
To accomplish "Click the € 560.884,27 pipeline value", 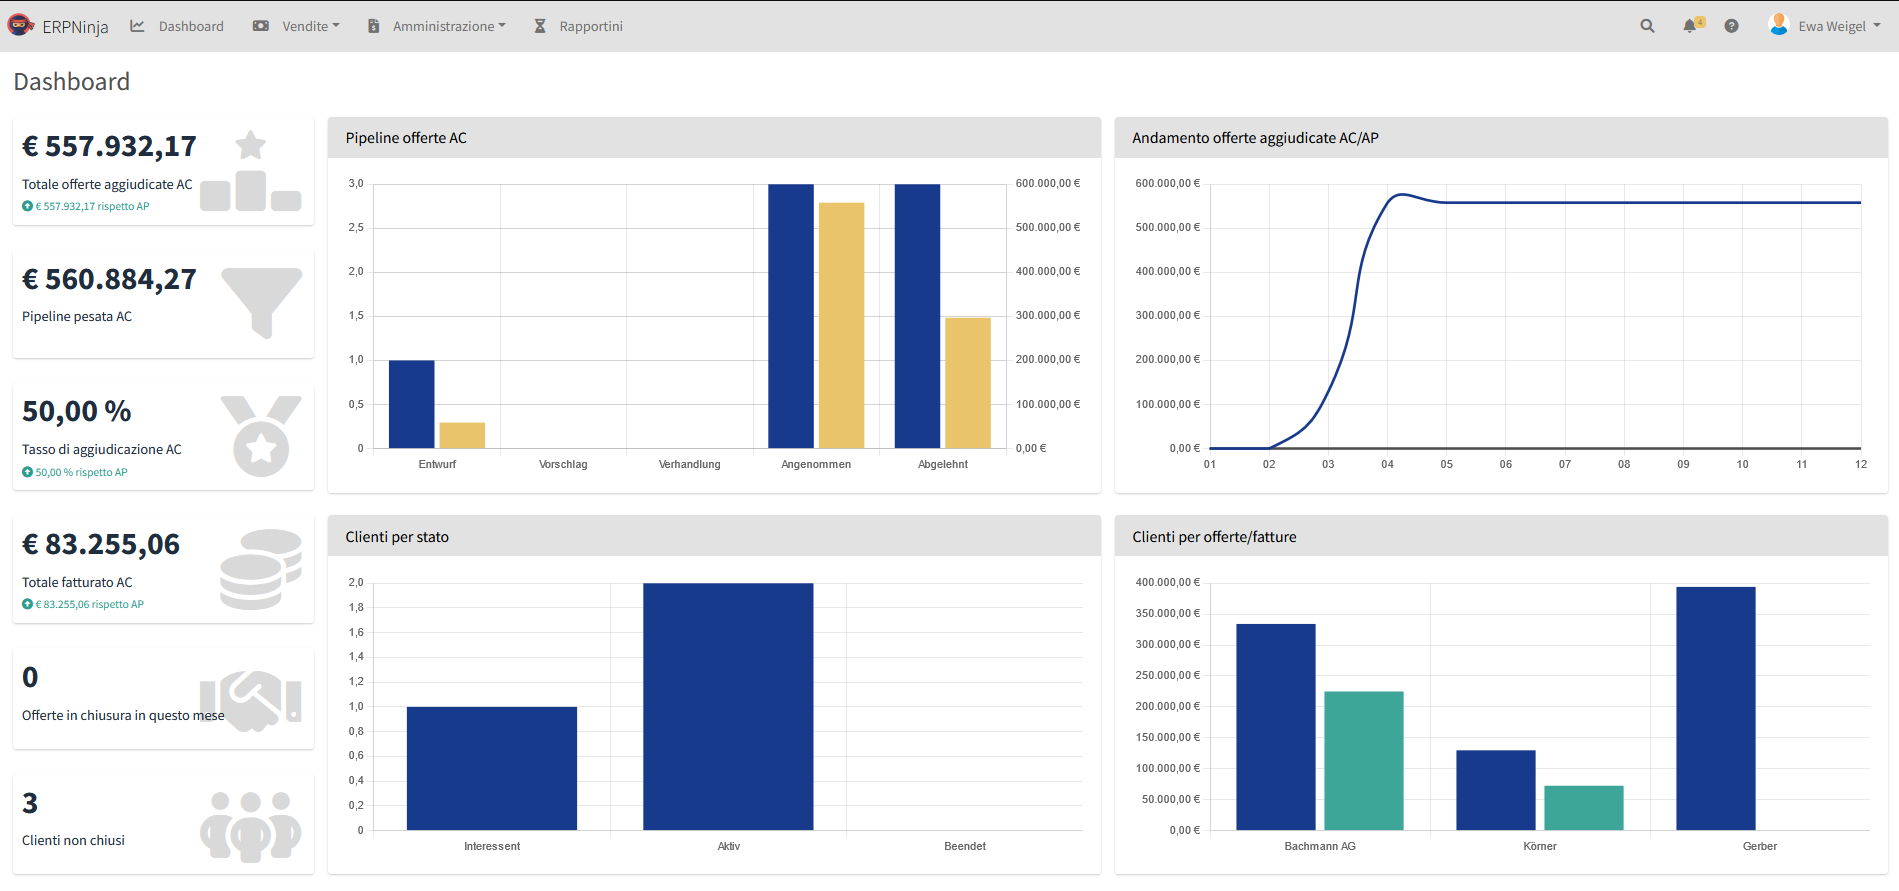I will (x=109, y=279).
